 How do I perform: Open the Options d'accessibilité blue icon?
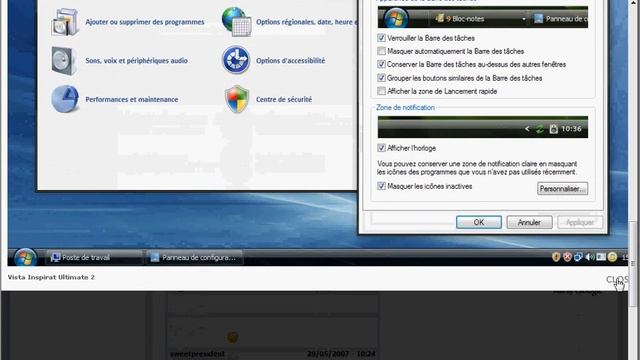point(236,60)
